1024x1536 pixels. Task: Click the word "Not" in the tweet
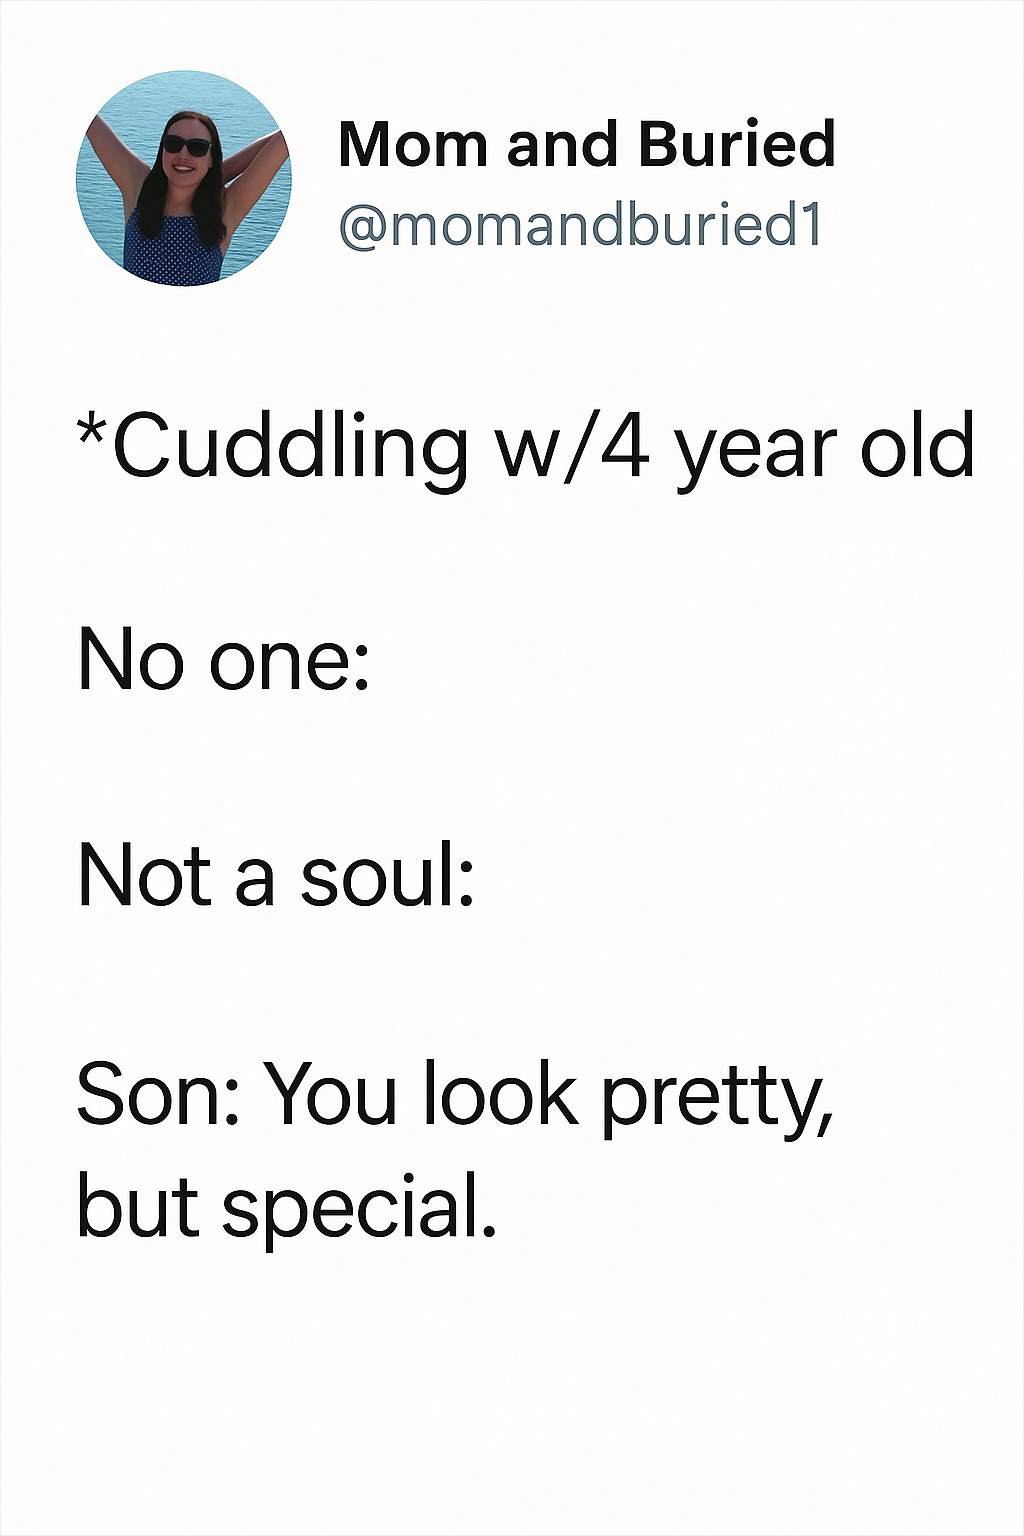145,876
